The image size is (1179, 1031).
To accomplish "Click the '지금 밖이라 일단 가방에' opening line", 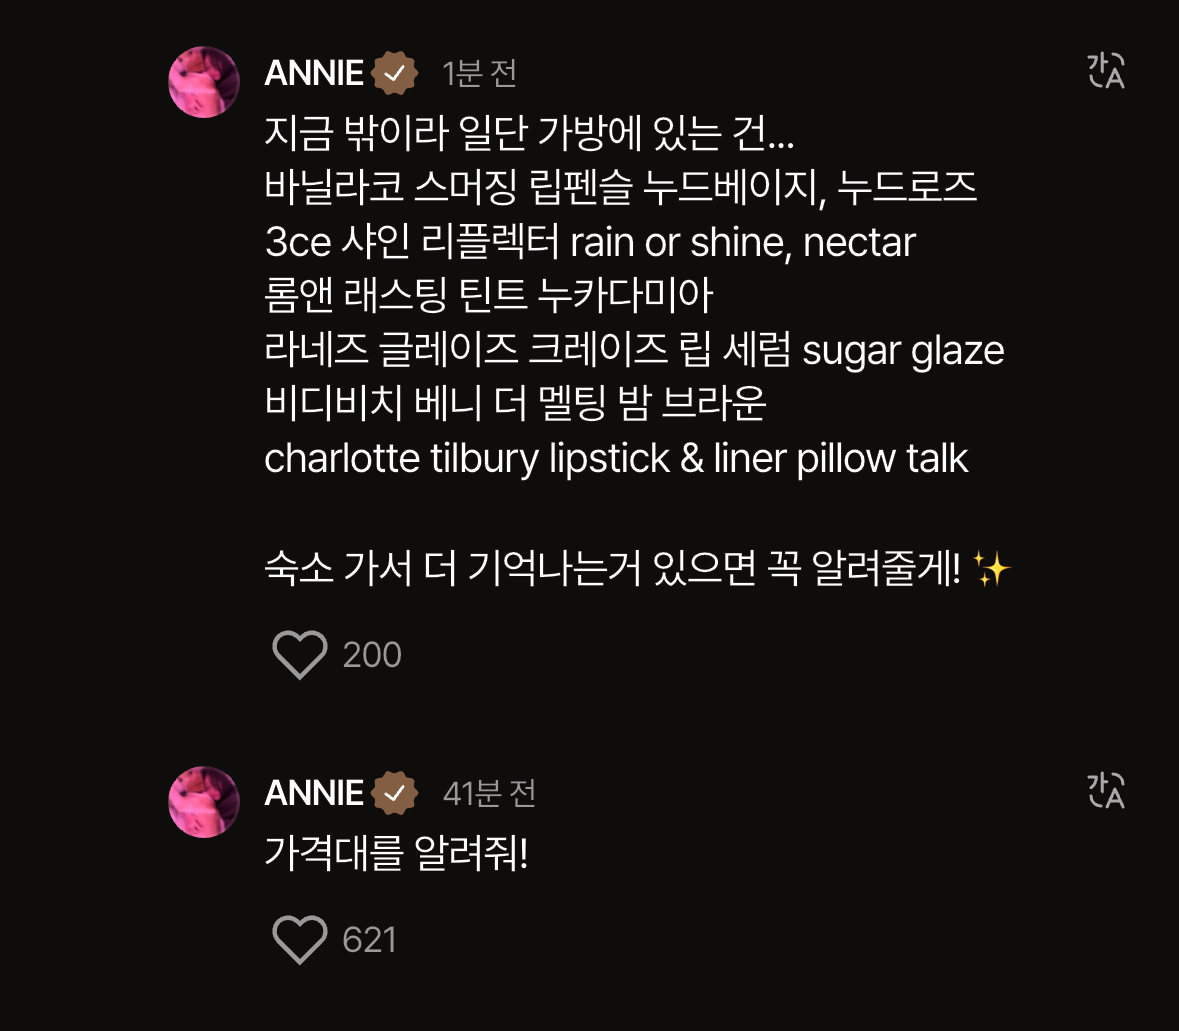I will click(x=529, y=134).
